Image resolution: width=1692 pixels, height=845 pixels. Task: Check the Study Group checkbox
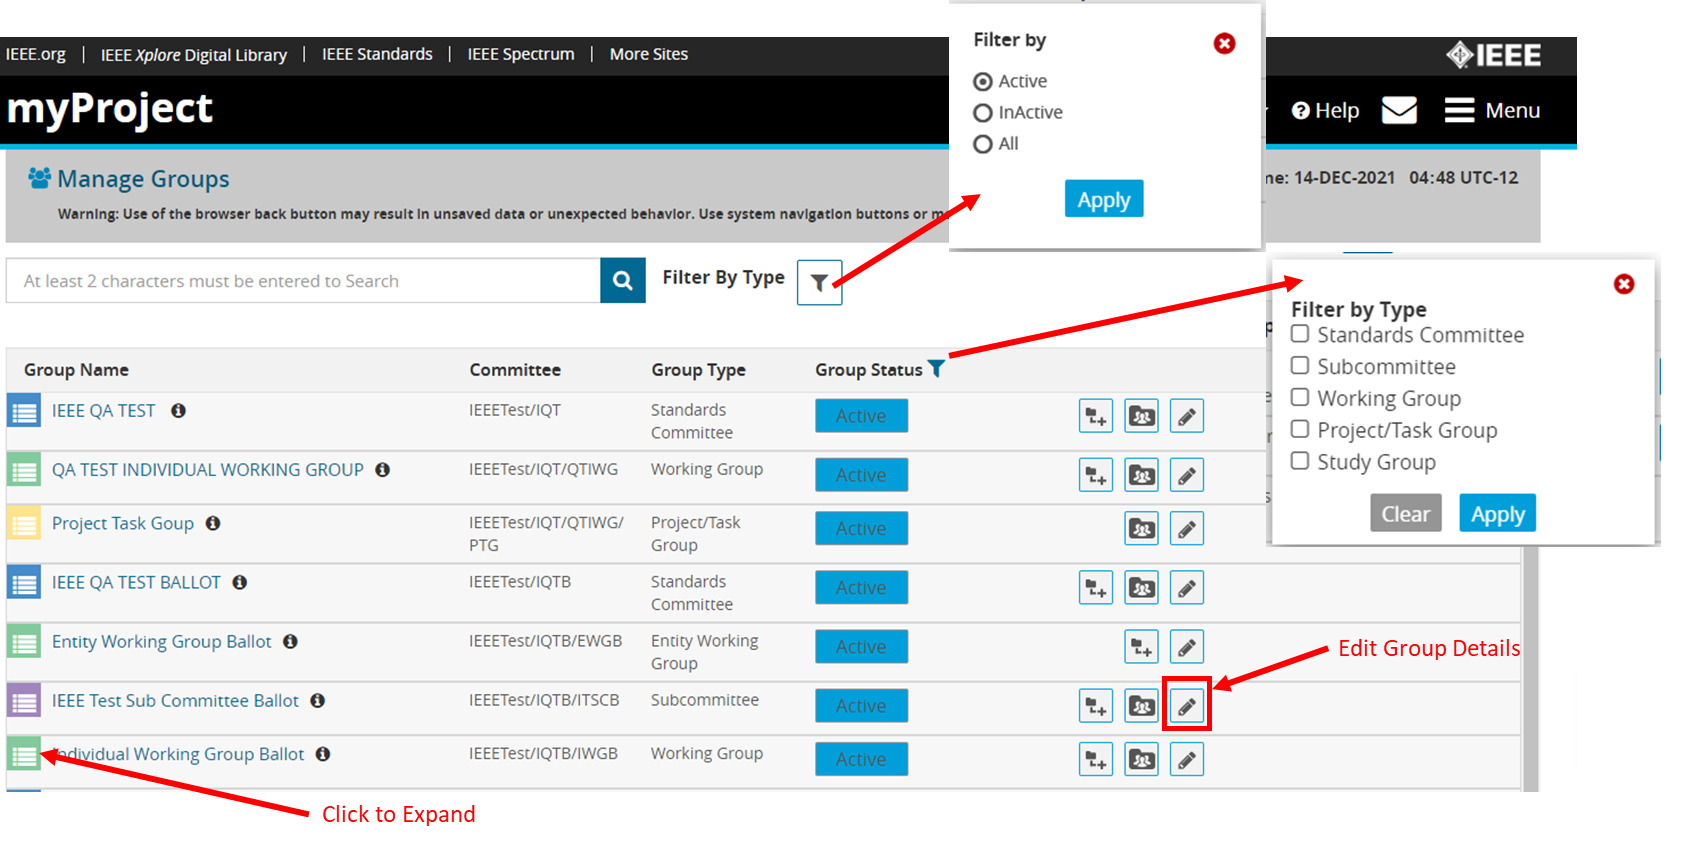tap(1300, 461)
